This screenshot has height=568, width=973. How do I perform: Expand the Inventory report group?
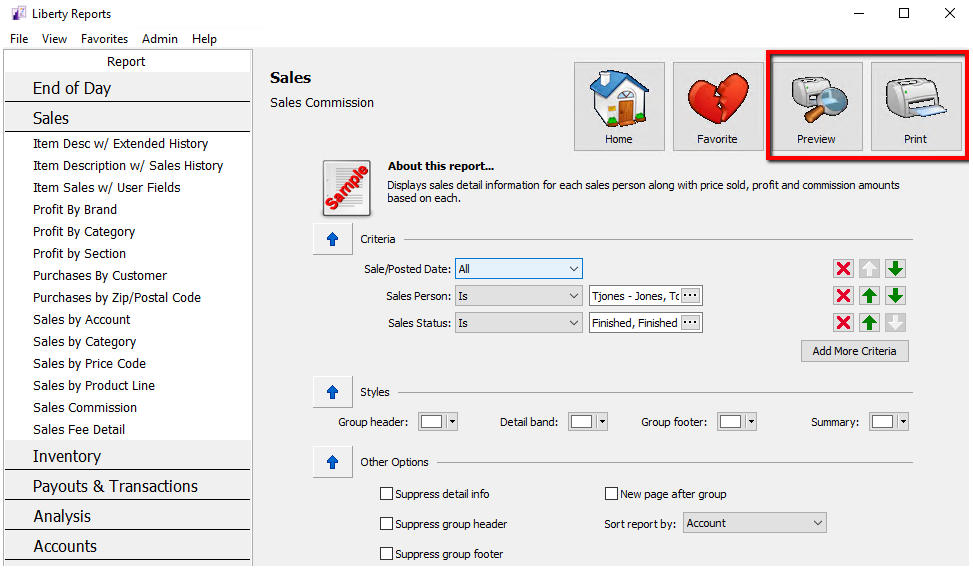[x=127, y=456]
